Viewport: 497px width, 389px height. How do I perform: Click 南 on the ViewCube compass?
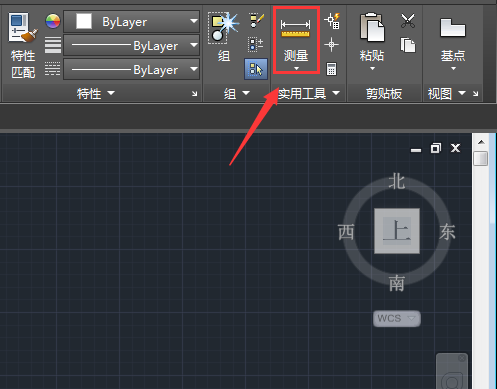pos(397,283)
